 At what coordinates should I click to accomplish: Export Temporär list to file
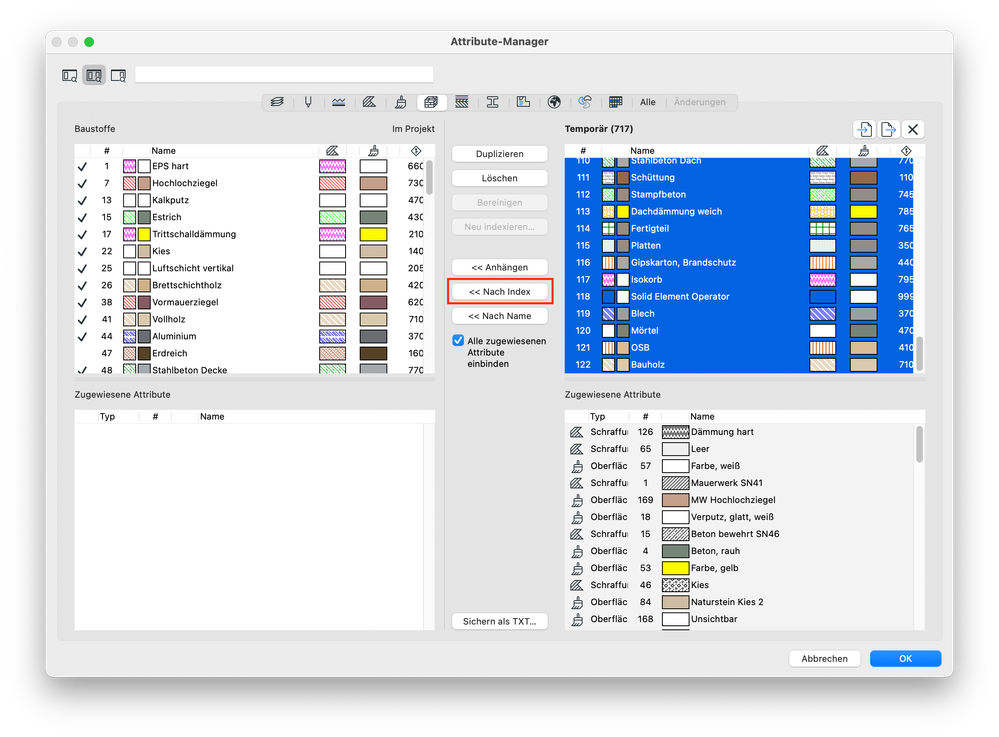click(x=888, y=129)
